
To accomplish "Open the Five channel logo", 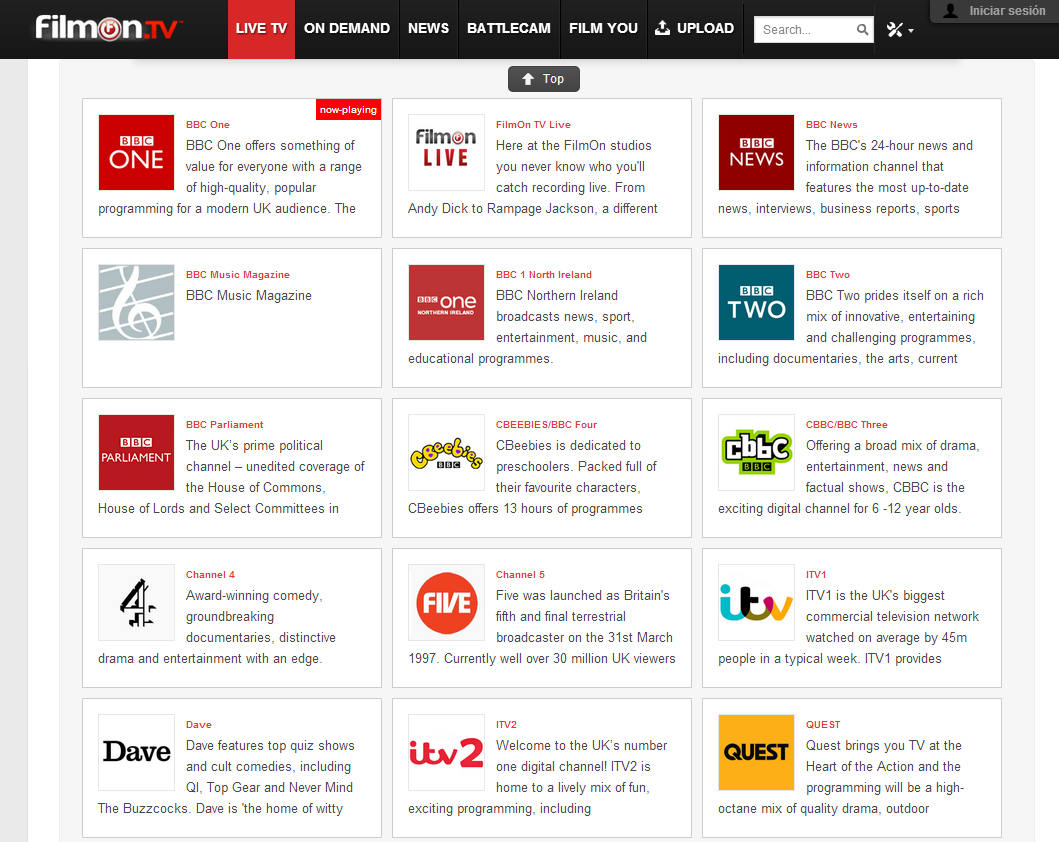I will pos(446,602).
